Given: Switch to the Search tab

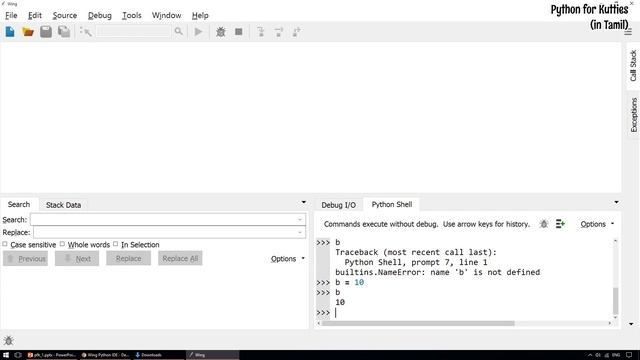Looking at the screenshot, I should (x=19, y=204).
